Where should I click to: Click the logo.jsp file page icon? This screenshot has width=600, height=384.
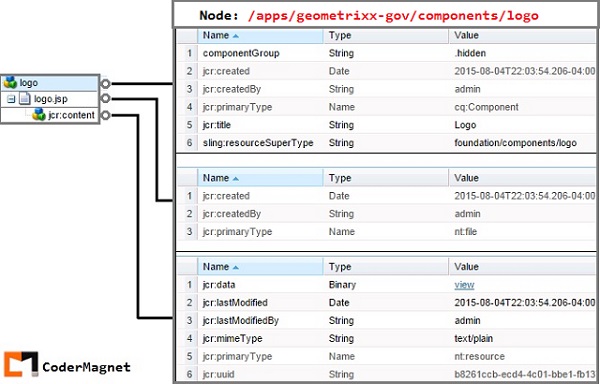(25, 99)
